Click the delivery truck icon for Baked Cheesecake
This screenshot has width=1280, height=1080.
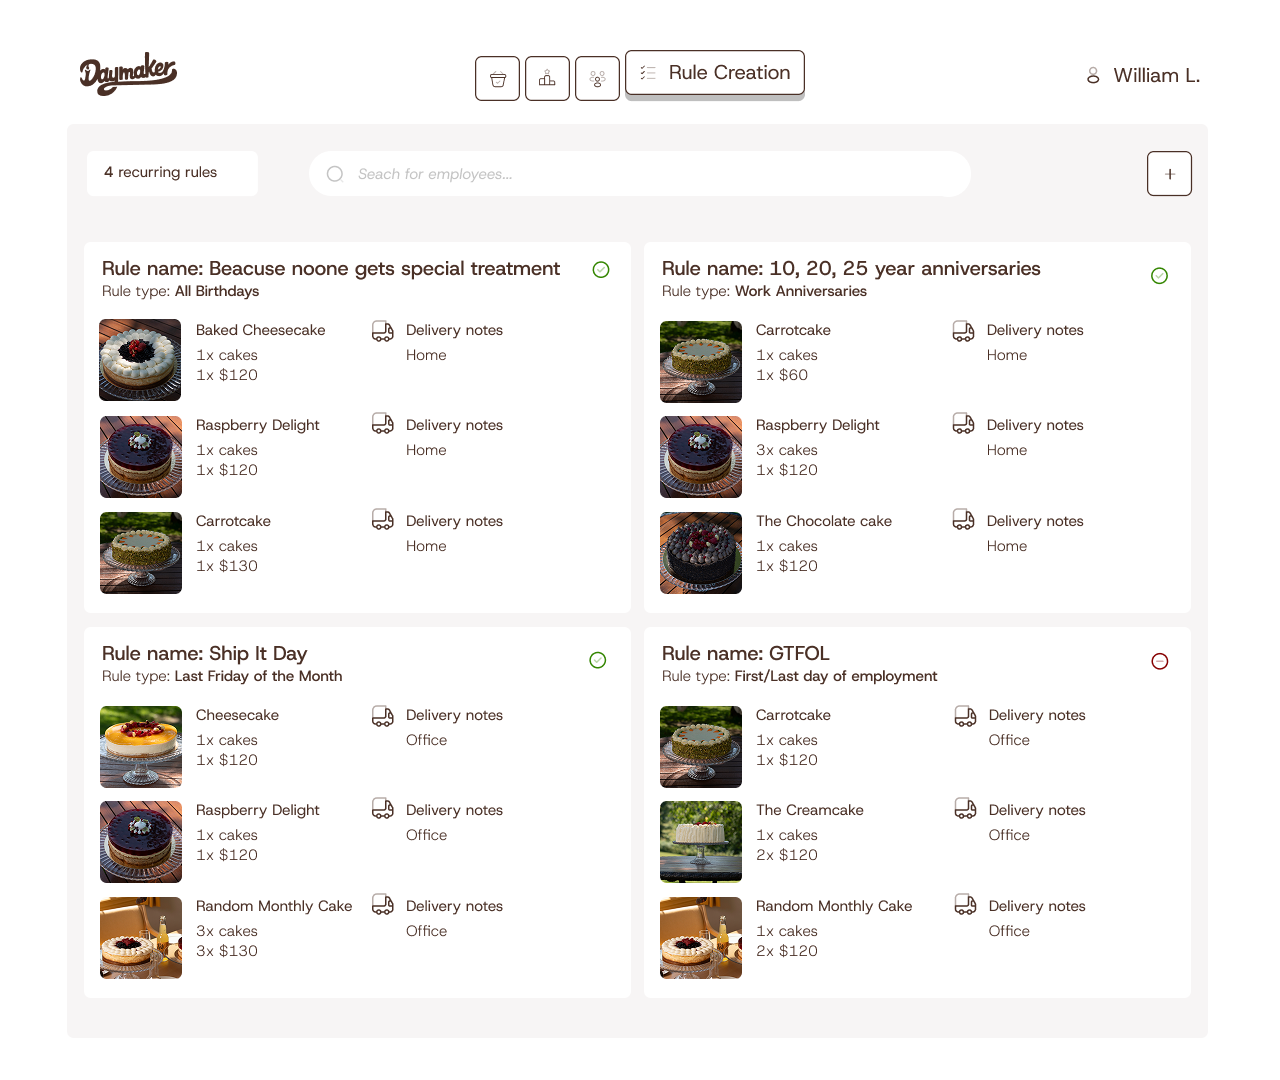(x=383, y=331)
